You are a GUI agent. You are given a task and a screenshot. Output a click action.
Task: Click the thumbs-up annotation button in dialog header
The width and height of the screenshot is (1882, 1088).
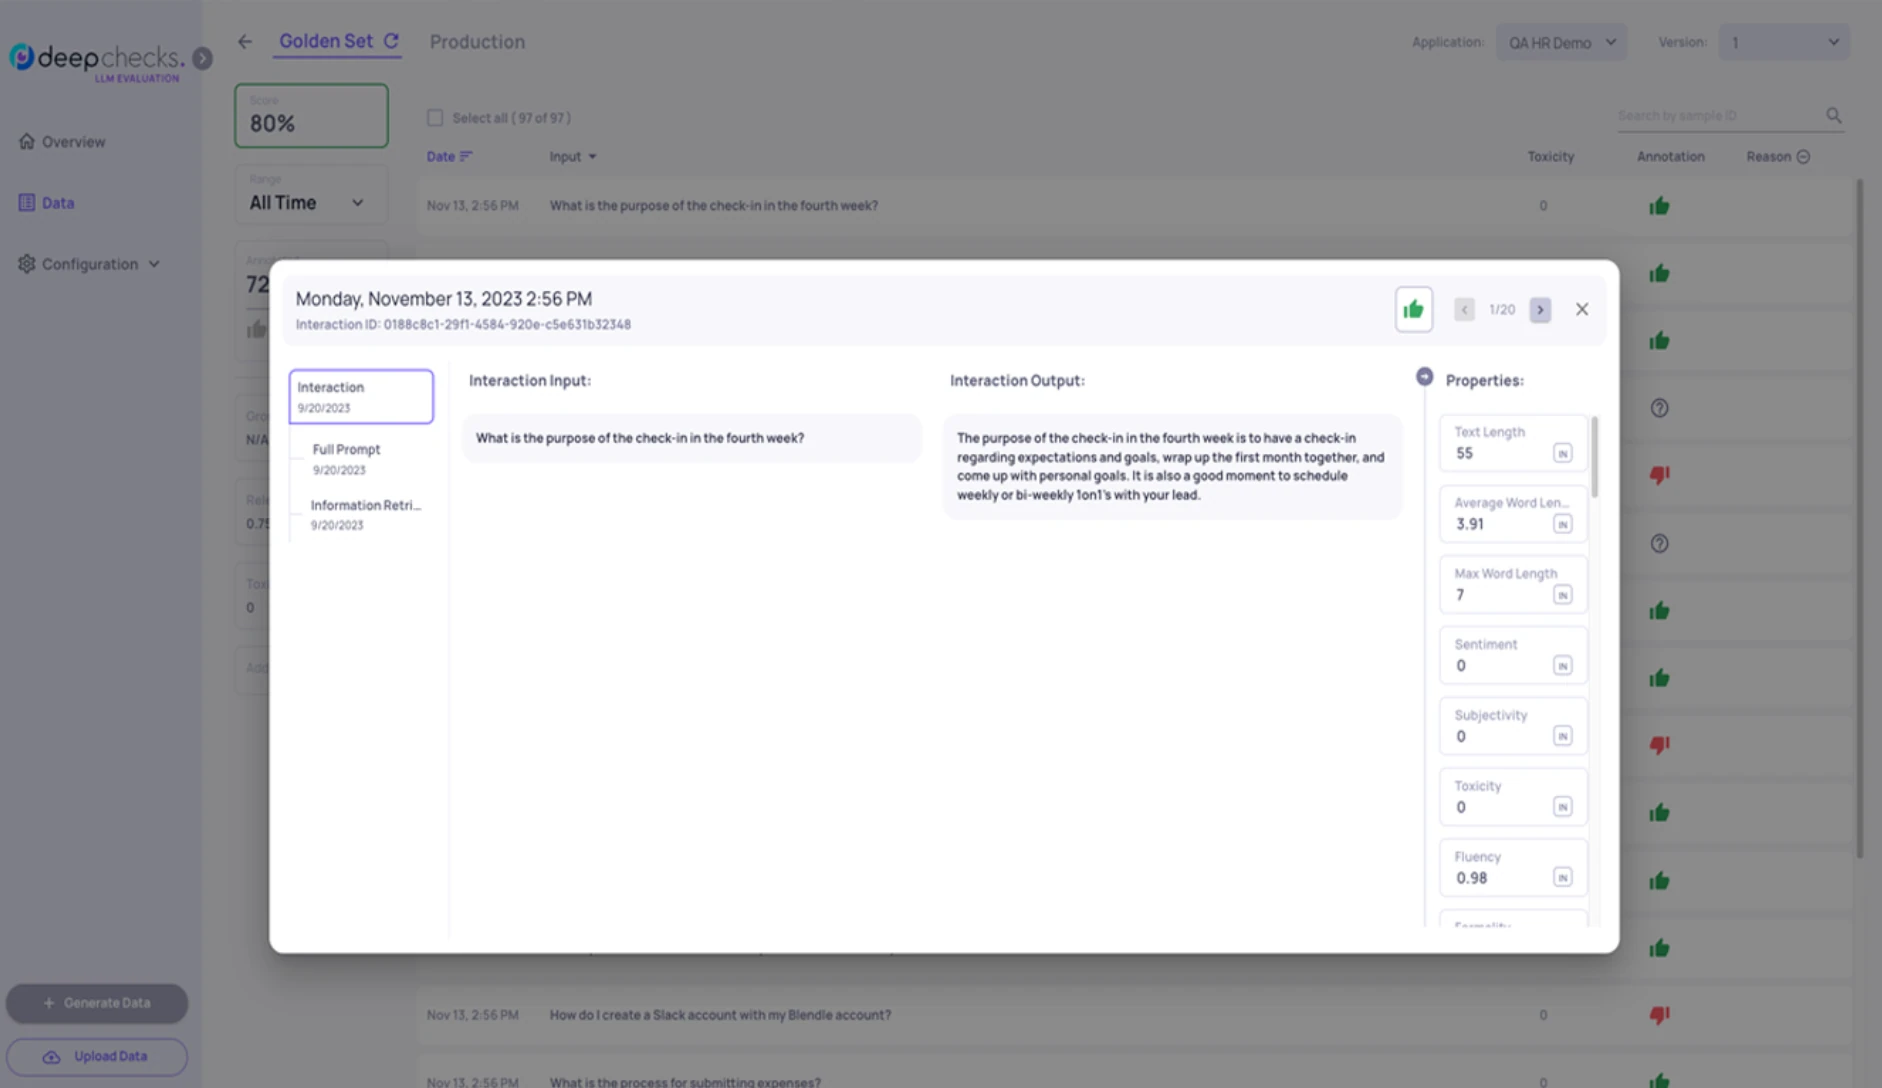[x=1413, y=309]
